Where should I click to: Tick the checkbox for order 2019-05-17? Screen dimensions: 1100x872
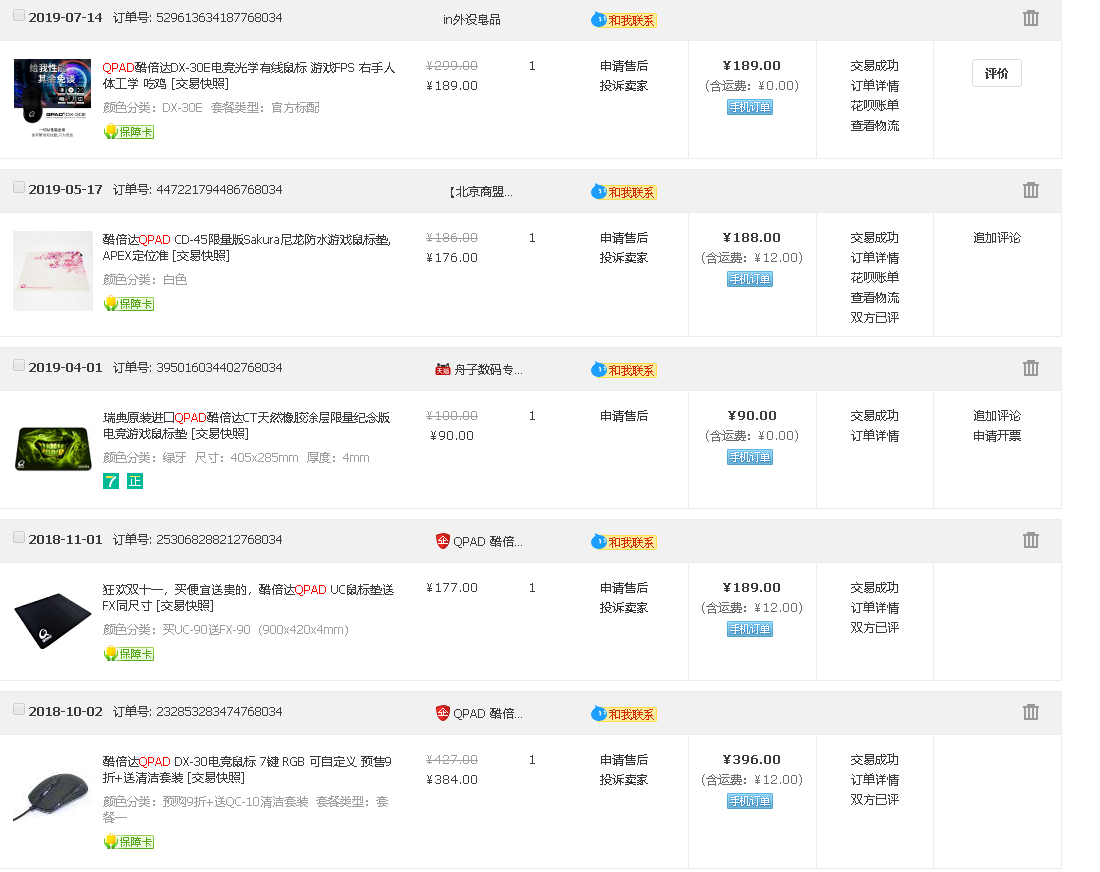tap(19, 187)
